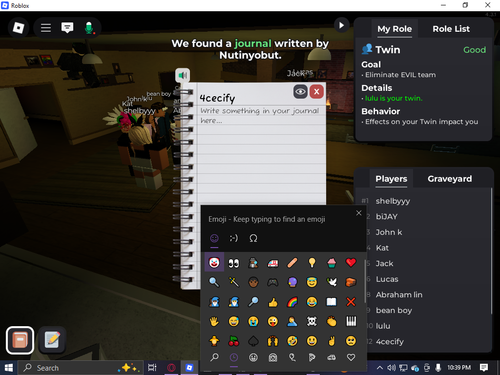500x375 pixels.
Task: Open the Graveyard tab
Action: [x=450, y=179]
